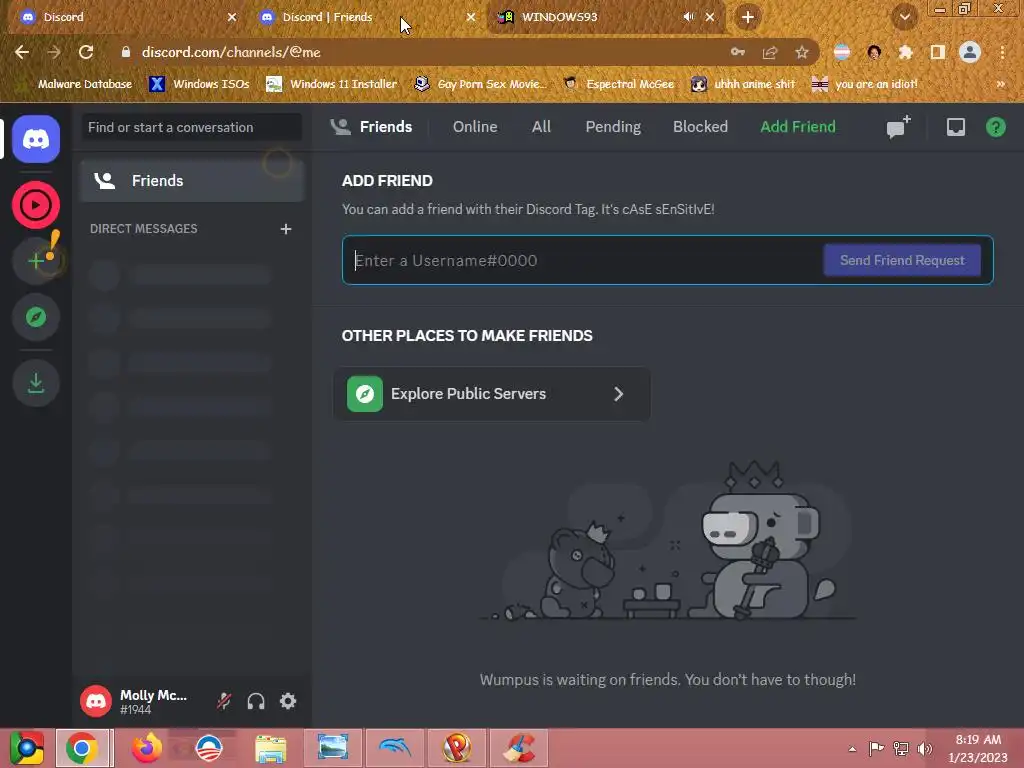Toggle microphone mute in user panel
Image resolution: width=1024 pixels, height=768 pixels.
coord(224,701)
